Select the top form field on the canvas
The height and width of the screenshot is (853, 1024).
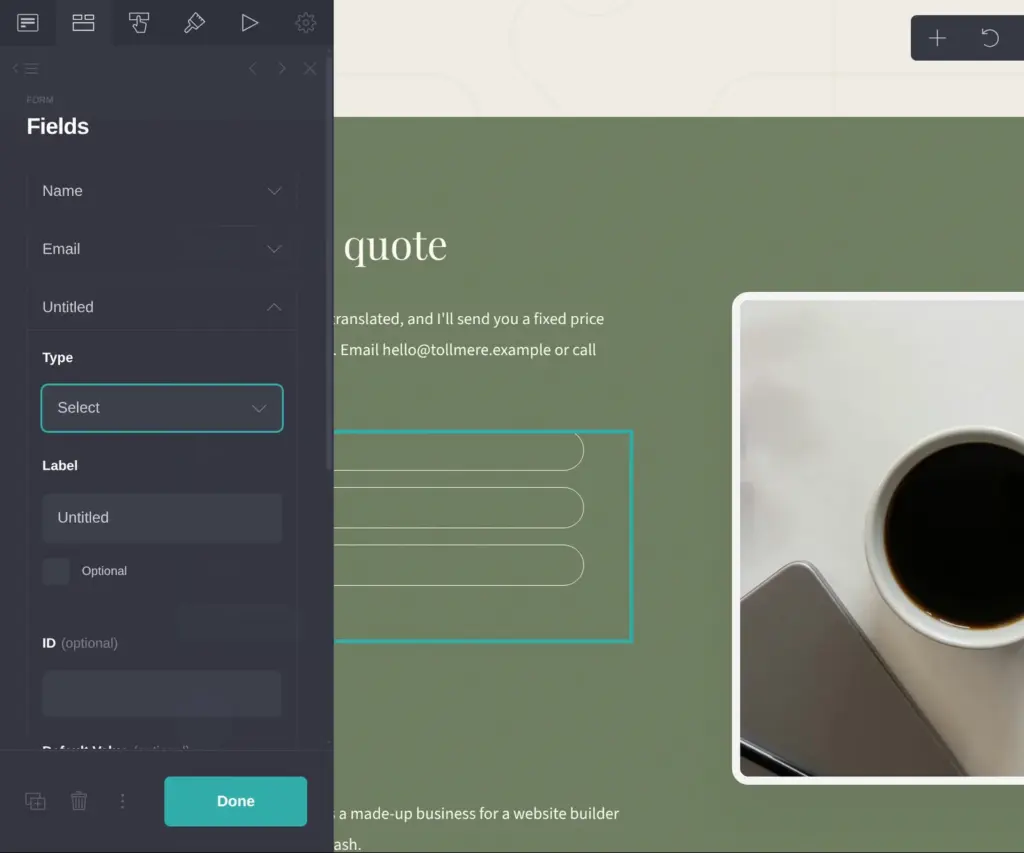click(x=458, y=451)
